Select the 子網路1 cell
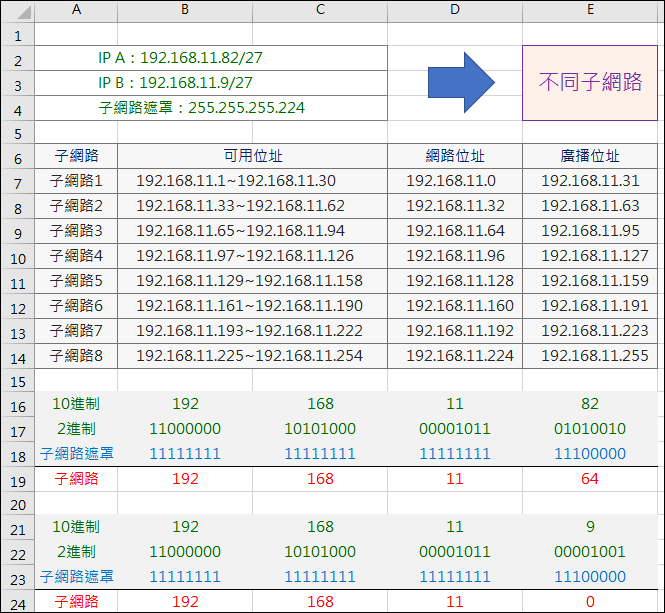 (x=76, y=181)
